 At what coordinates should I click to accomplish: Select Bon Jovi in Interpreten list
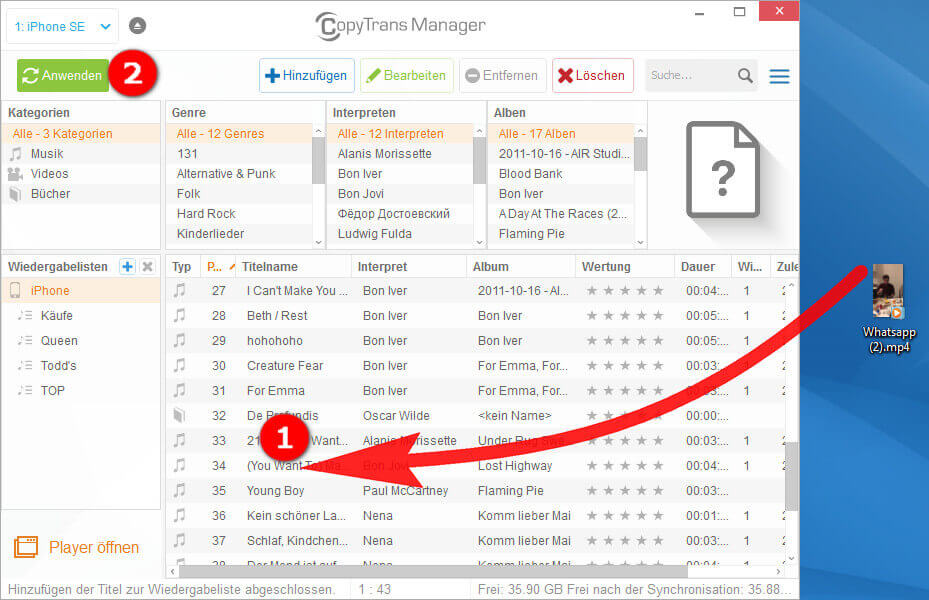(x=401, y=194)
